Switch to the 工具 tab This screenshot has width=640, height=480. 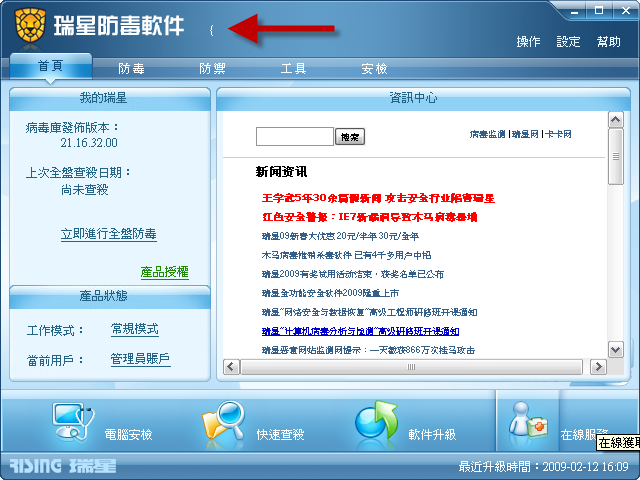point(293,68)
